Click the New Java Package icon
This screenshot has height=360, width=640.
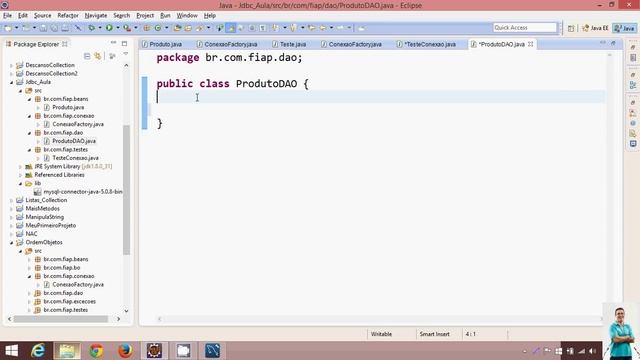click(x=147, y=28)
